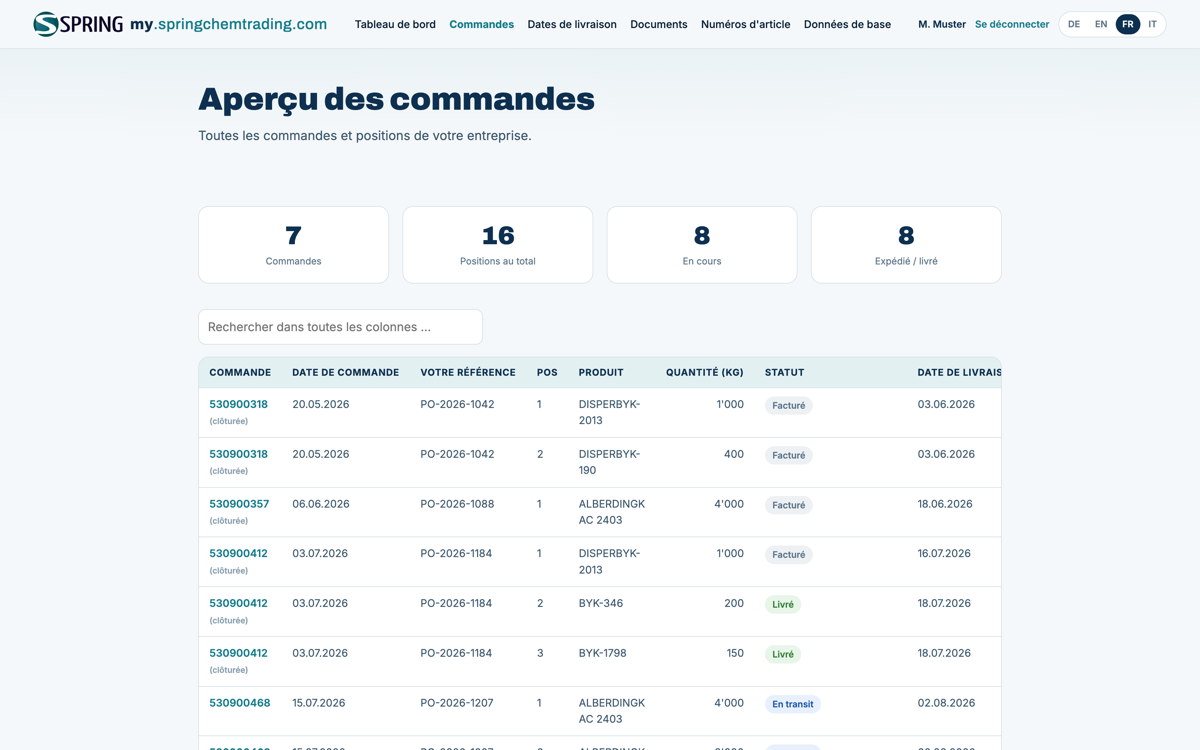Navigate to Données de base

click(847, 24)
